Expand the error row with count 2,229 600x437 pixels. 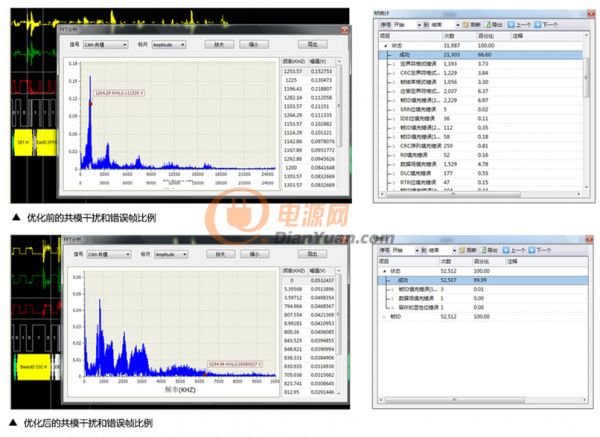(x=394, y=100)
